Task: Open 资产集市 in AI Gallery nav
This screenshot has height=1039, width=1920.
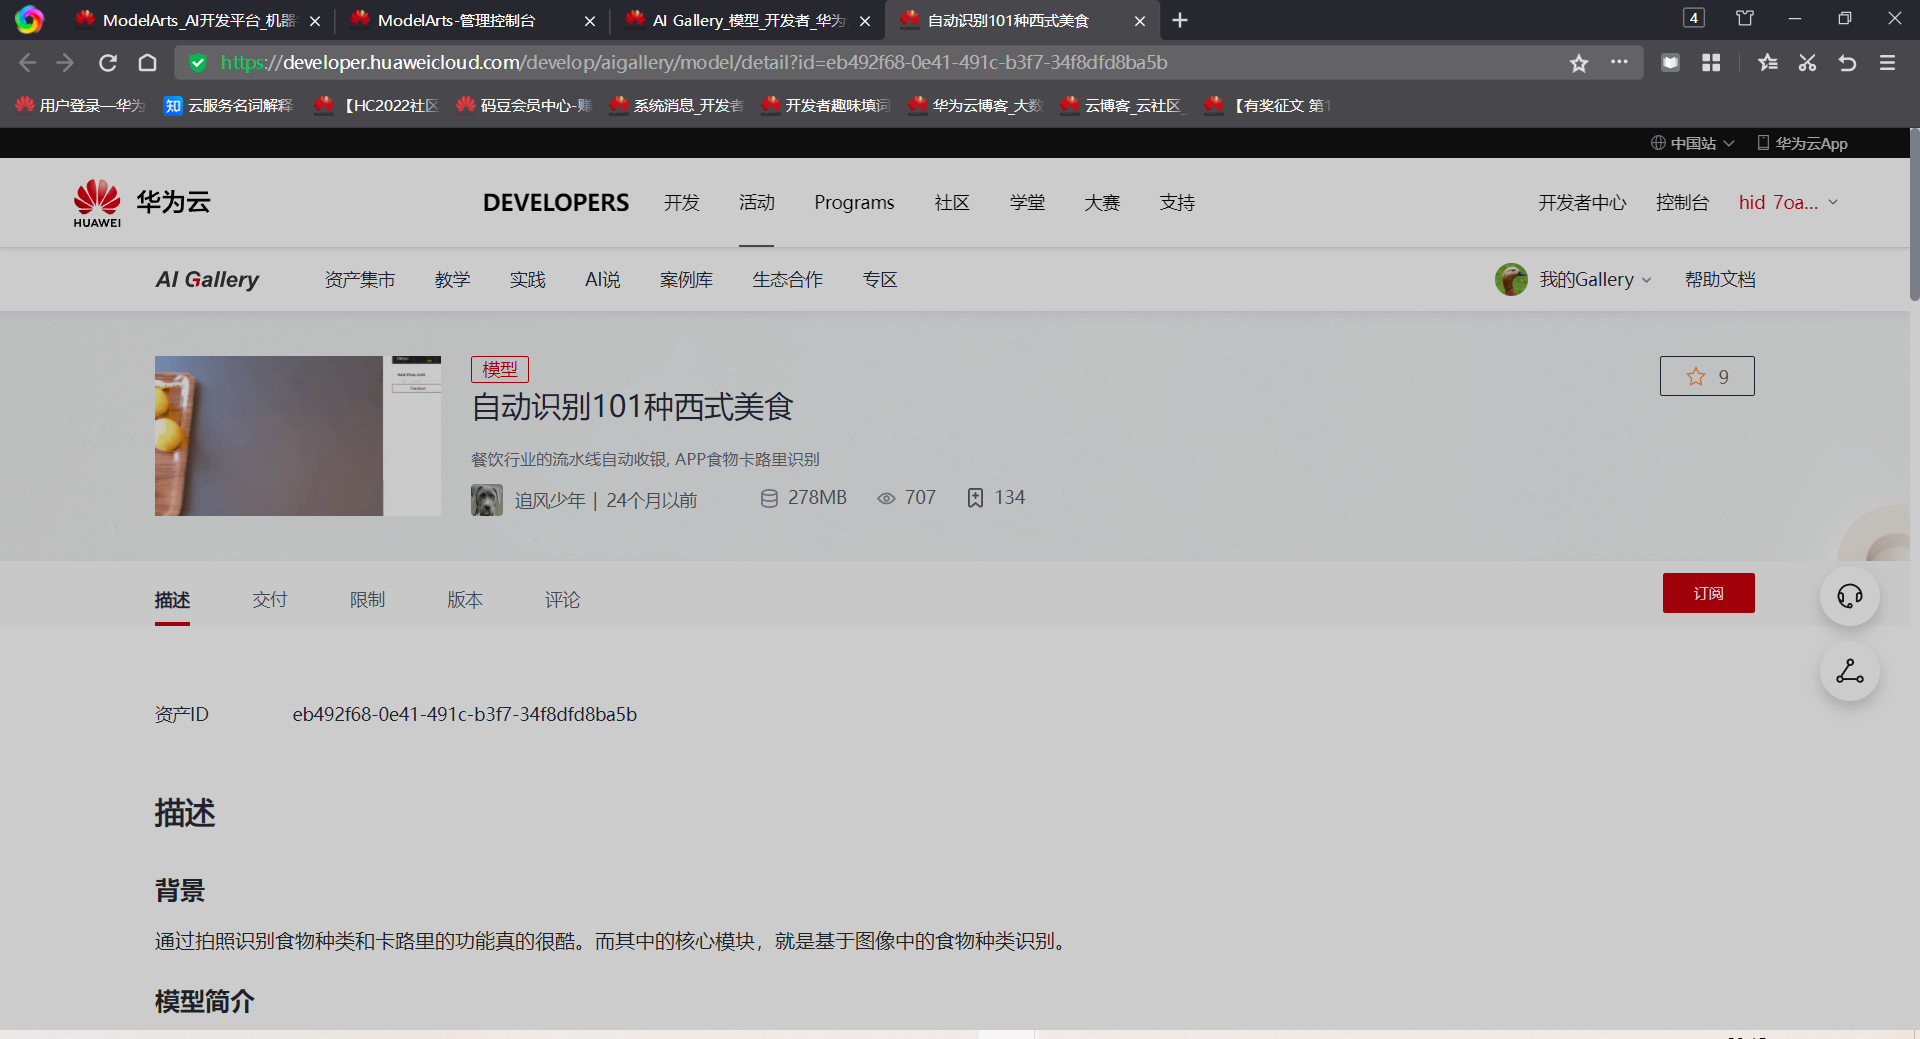Action: pos(360,280)
